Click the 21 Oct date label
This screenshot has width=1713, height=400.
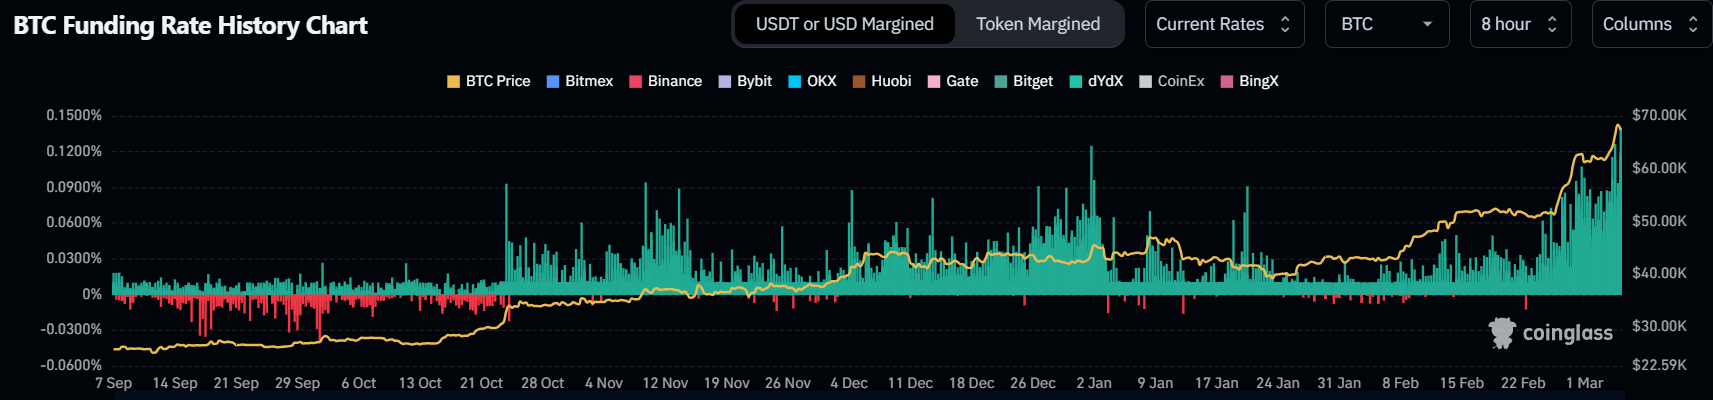(x=481, y=383)
